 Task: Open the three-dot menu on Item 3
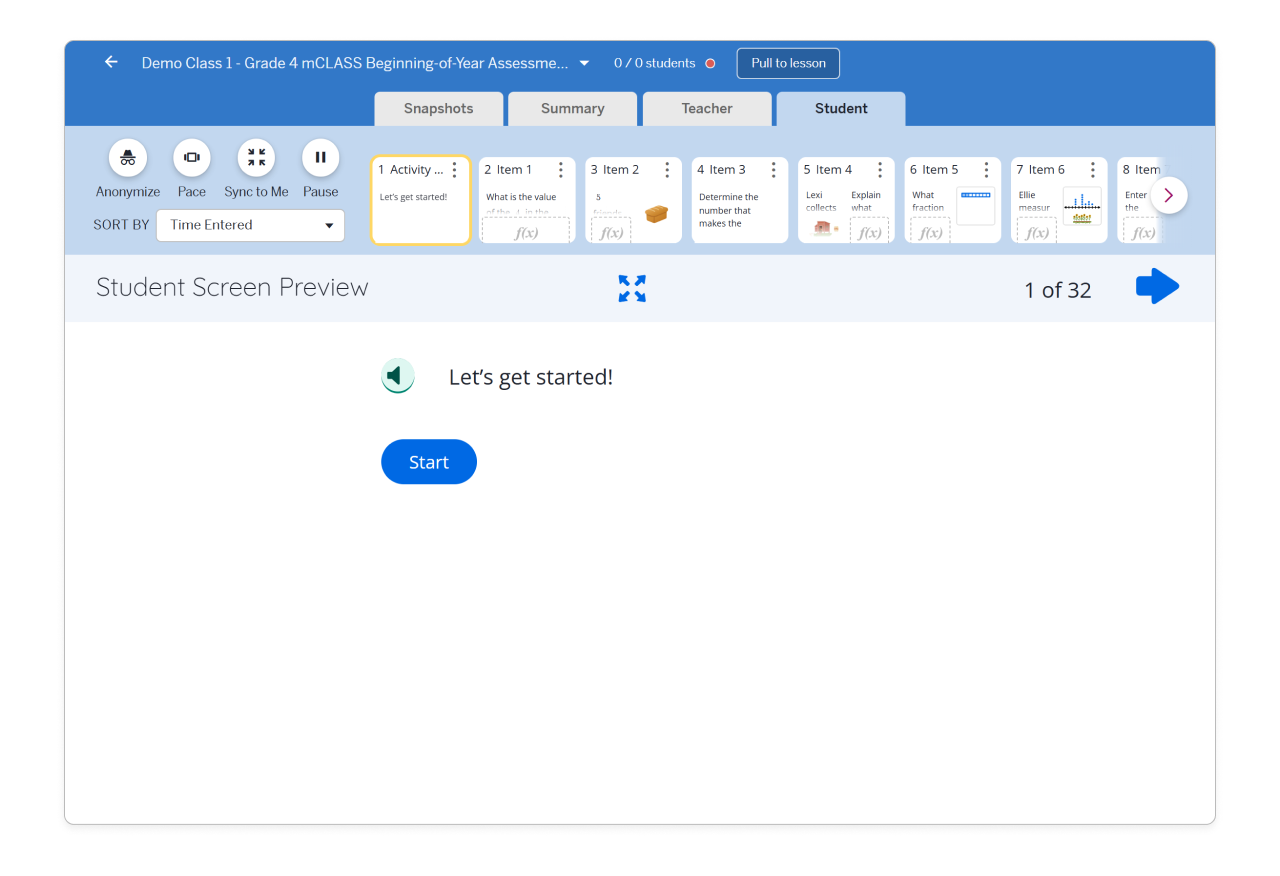pos(773,169)
